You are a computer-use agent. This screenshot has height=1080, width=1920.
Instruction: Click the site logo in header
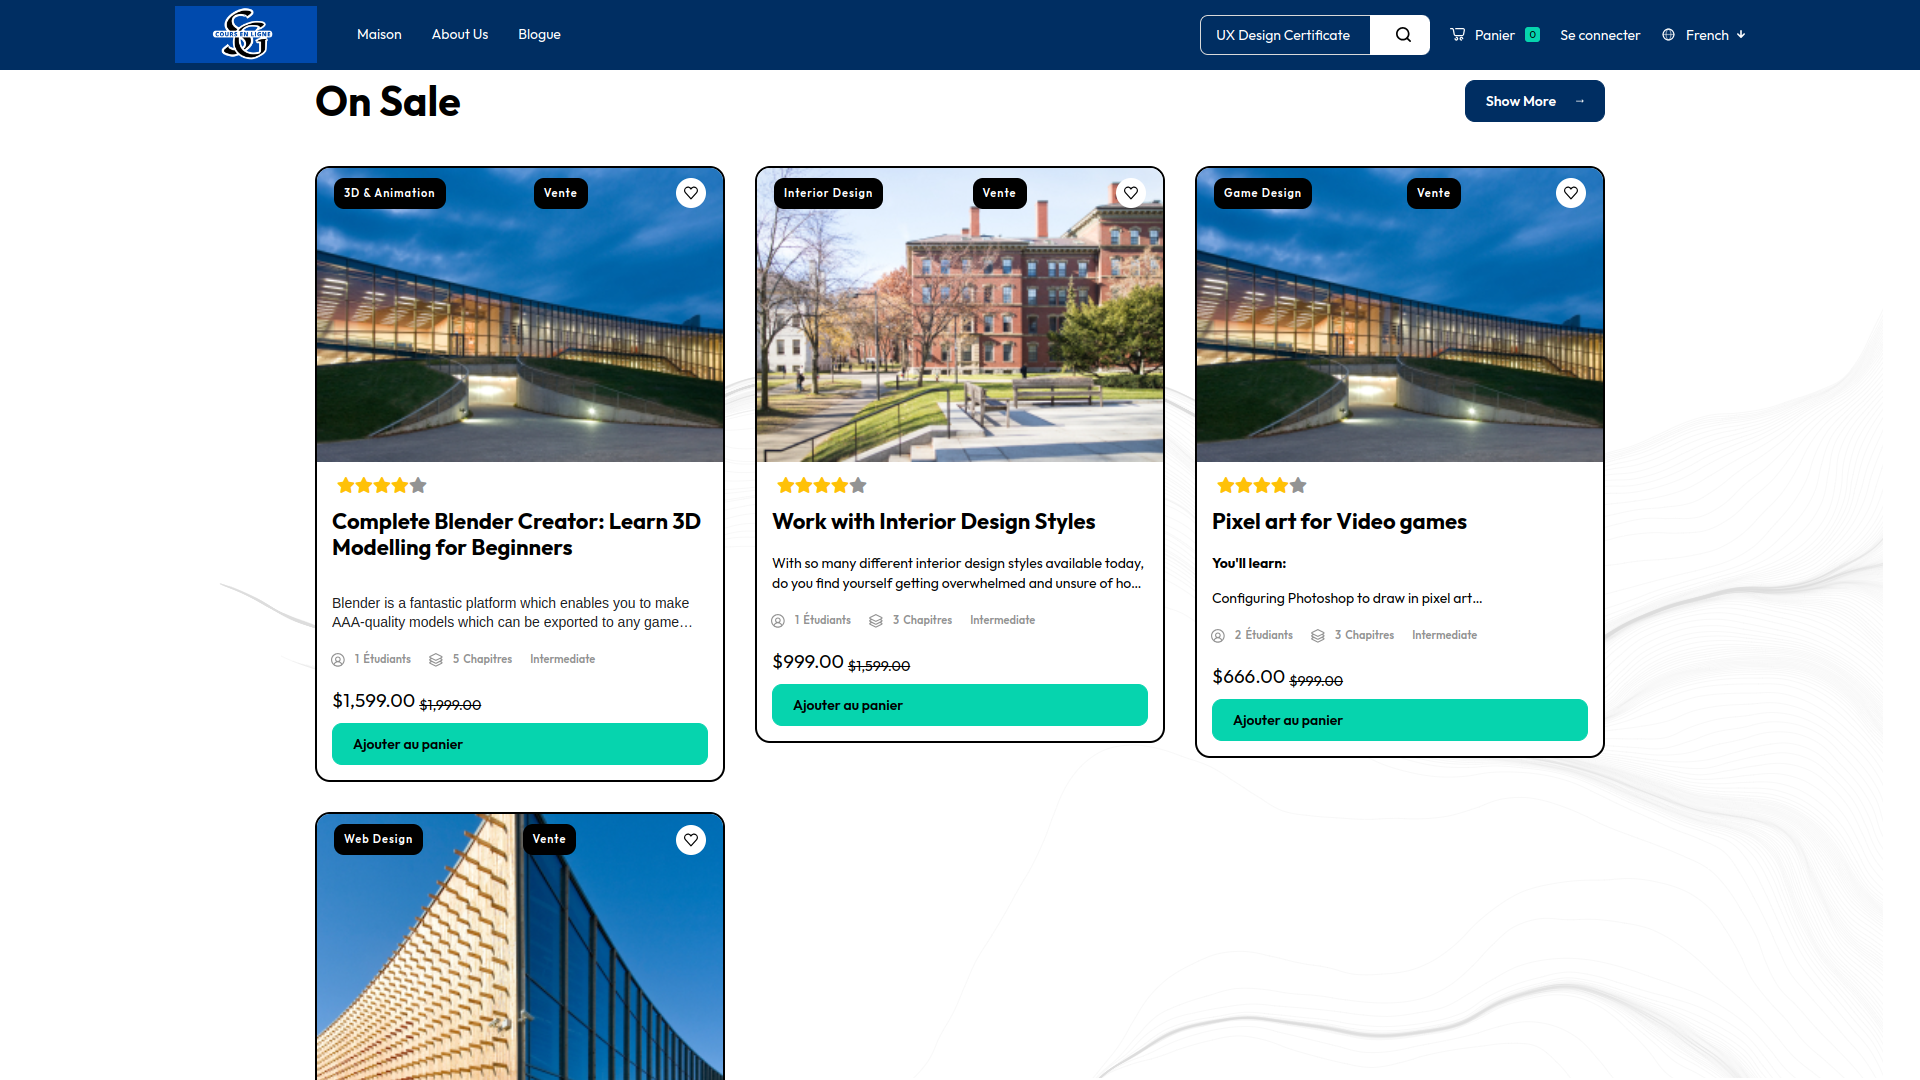click(x=245, y=34)
